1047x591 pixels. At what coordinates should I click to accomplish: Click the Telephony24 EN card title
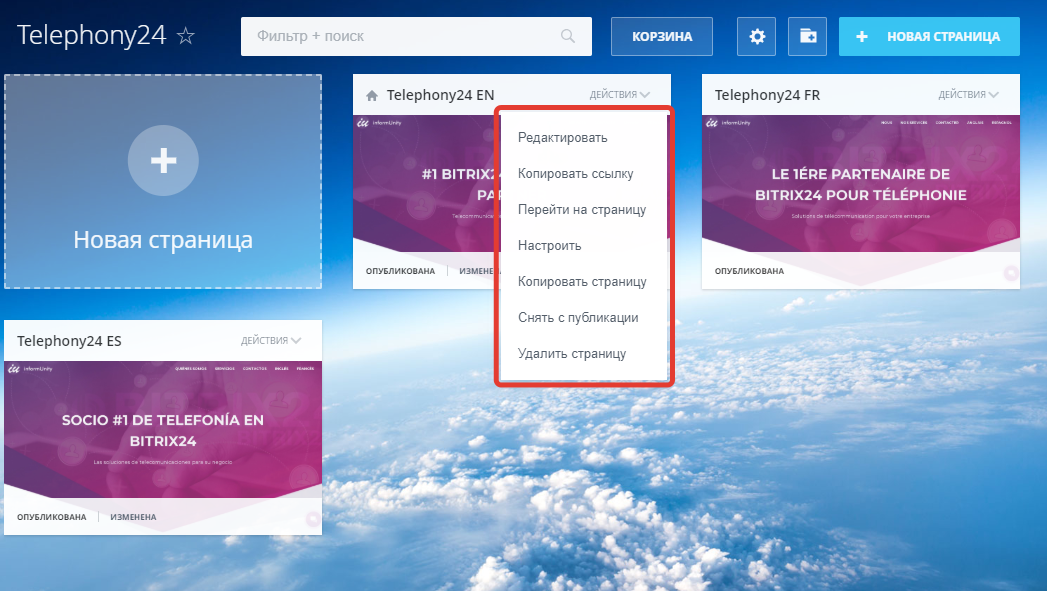pyautogui.click(x=440, y=95)
